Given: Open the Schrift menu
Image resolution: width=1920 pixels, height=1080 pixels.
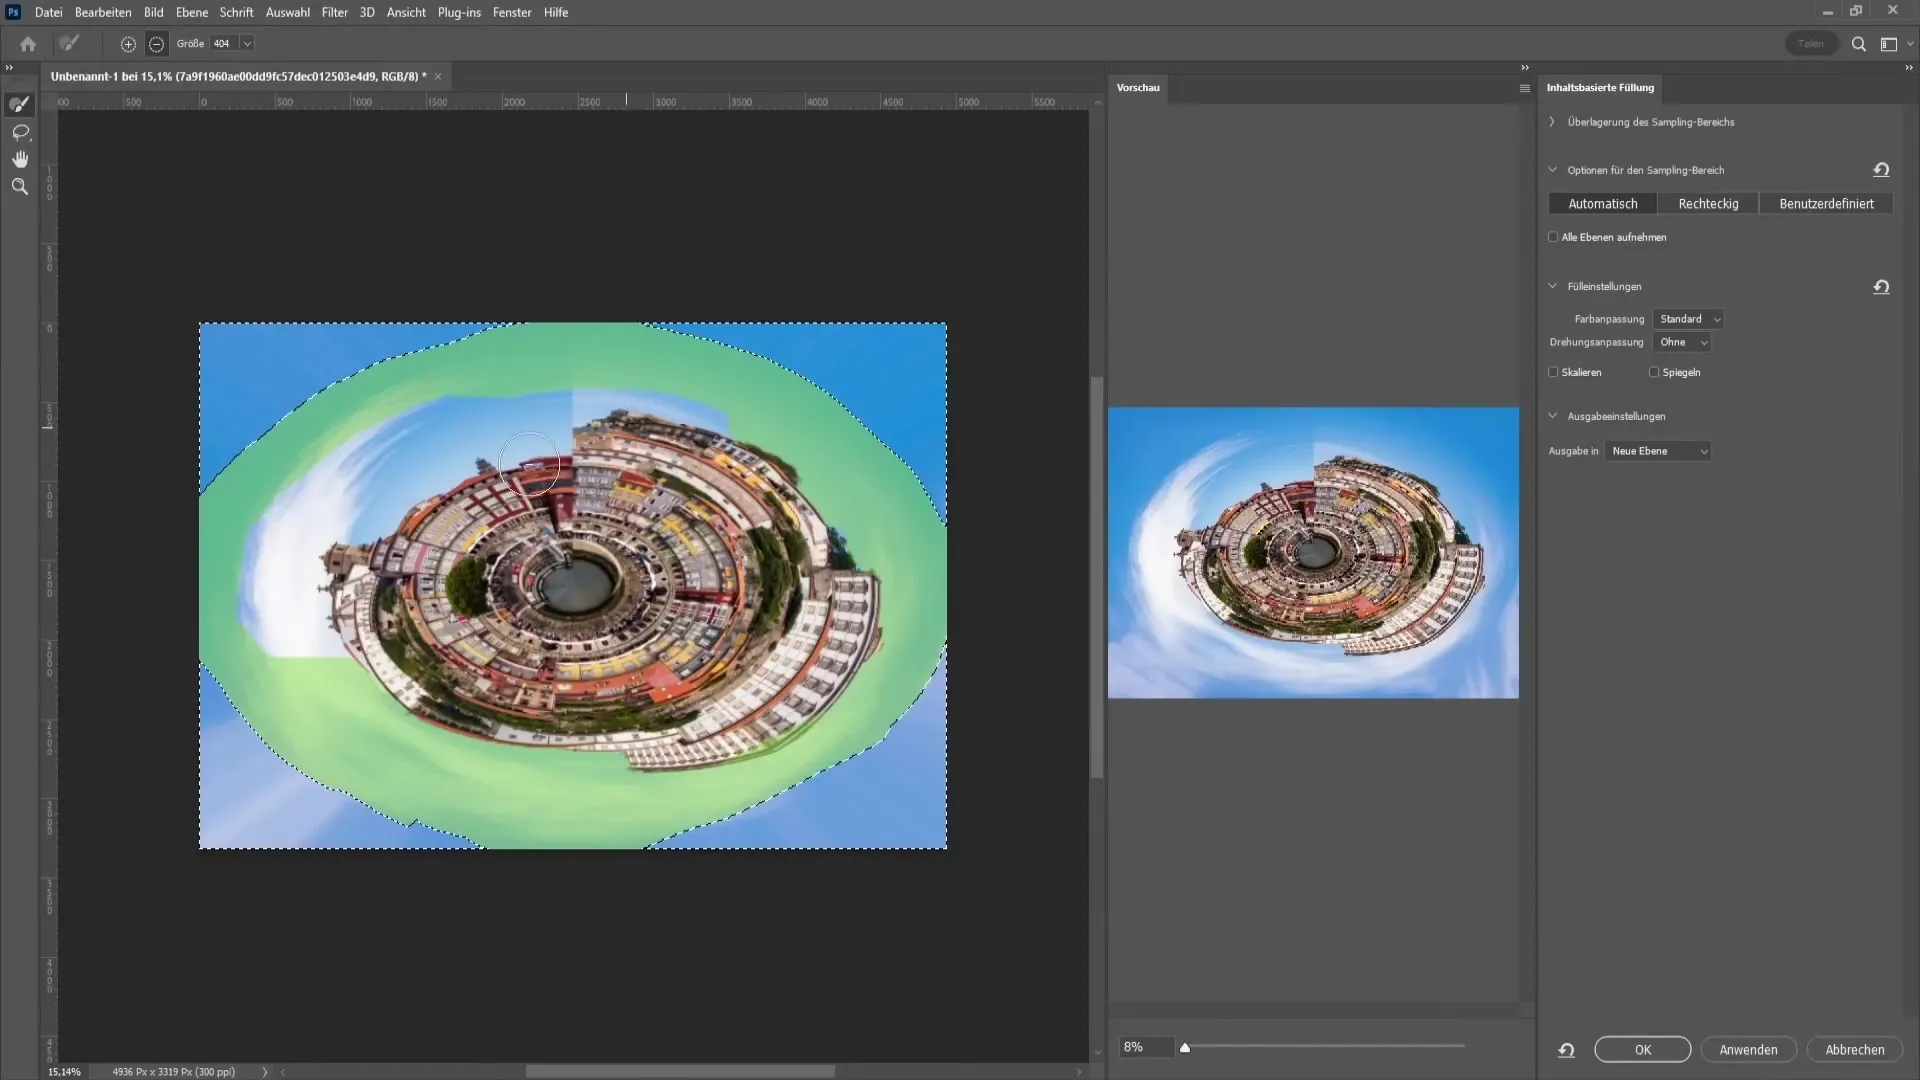Looking at the screenshot, I should pos(236,12).
